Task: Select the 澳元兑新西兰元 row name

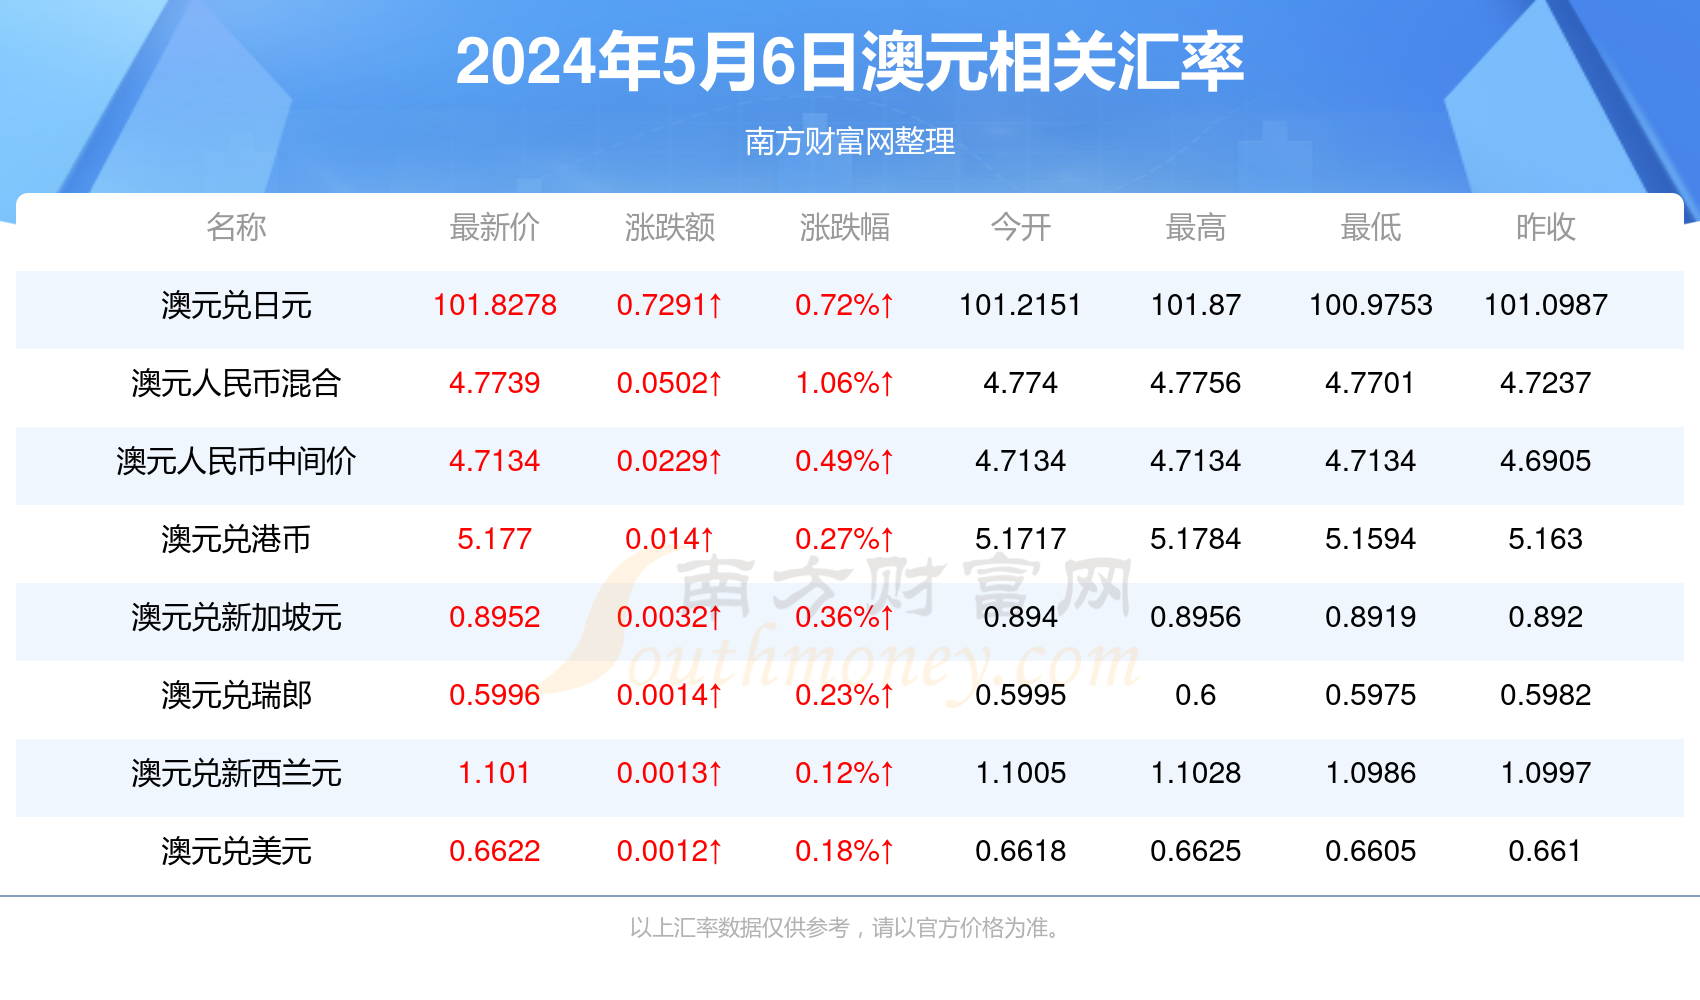Action: (x=236, y=773)
